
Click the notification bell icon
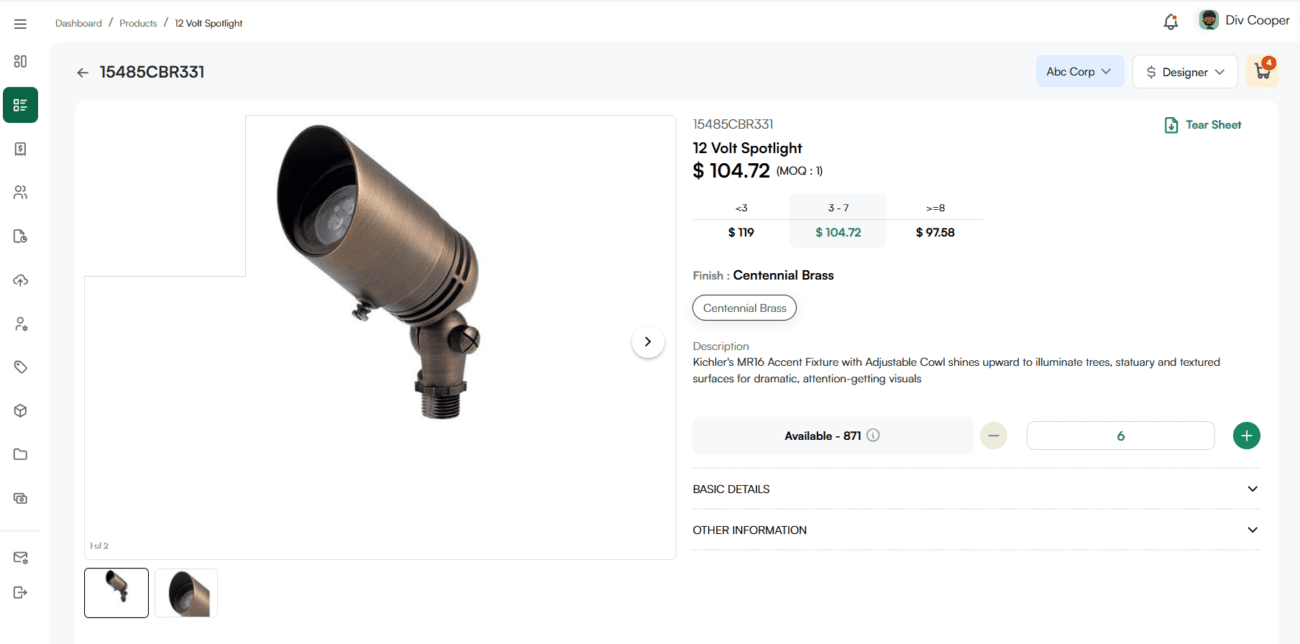click(1170, 21)
